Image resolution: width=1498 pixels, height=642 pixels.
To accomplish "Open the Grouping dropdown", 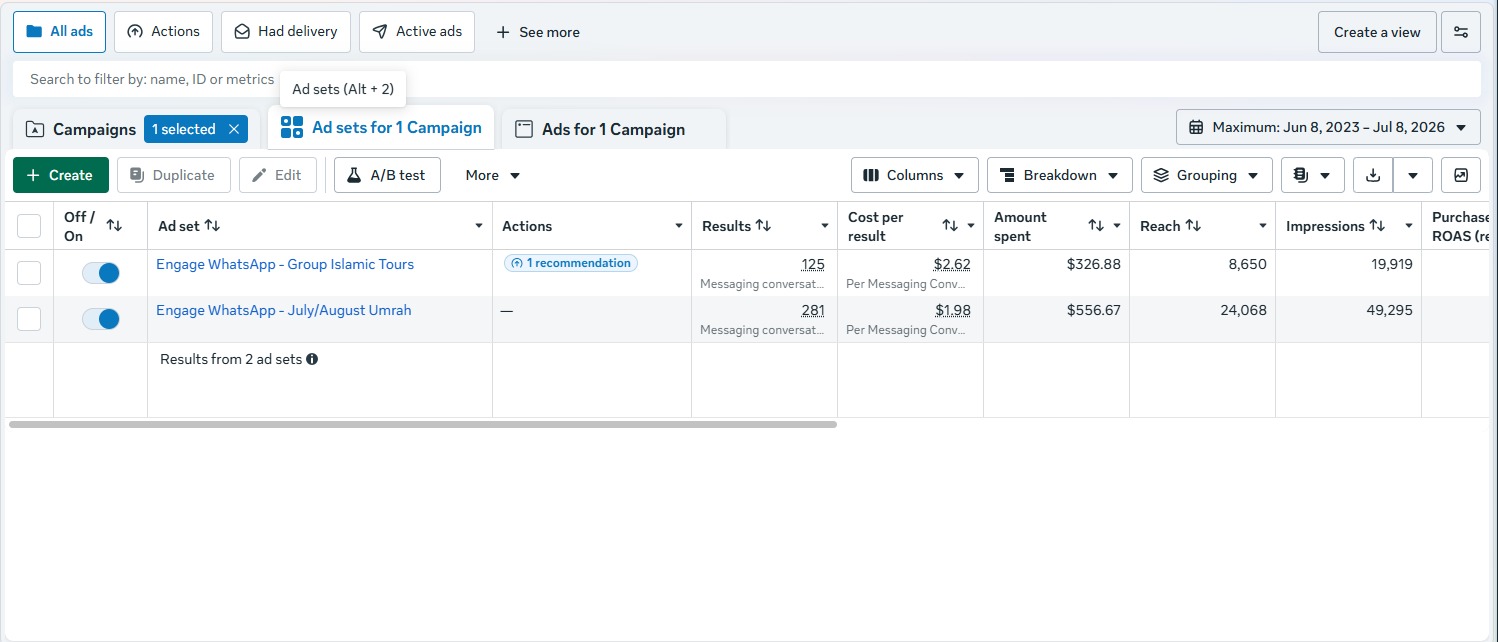I will pyautogui.click(x=1206, y=175).
